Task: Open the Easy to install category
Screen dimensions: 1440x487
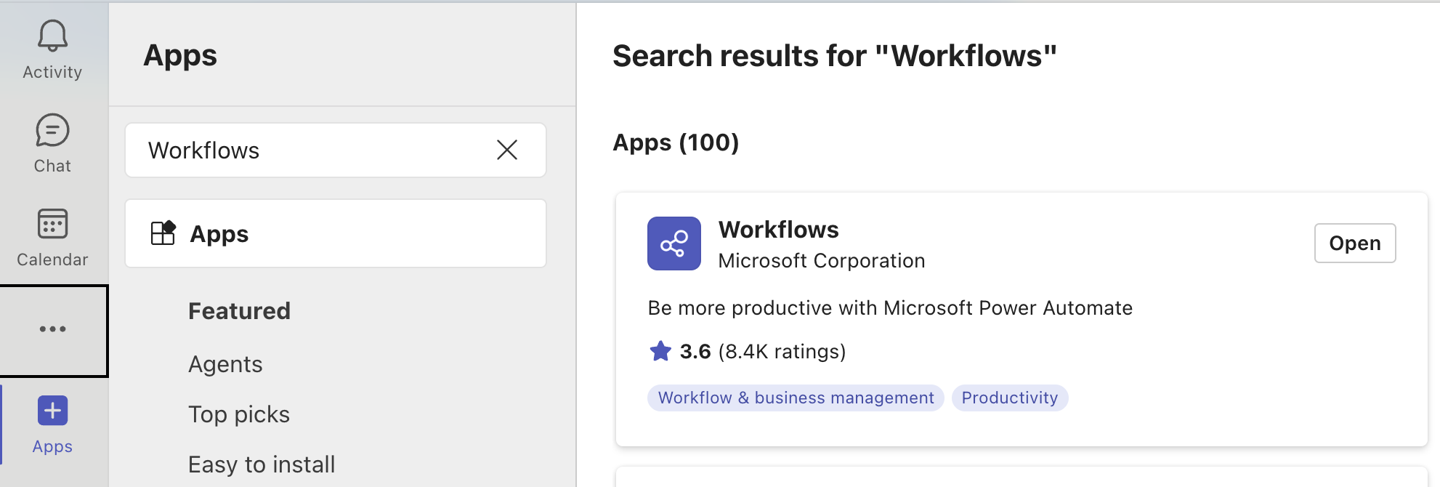Action: pyautogui.click(x=261, y=464)
